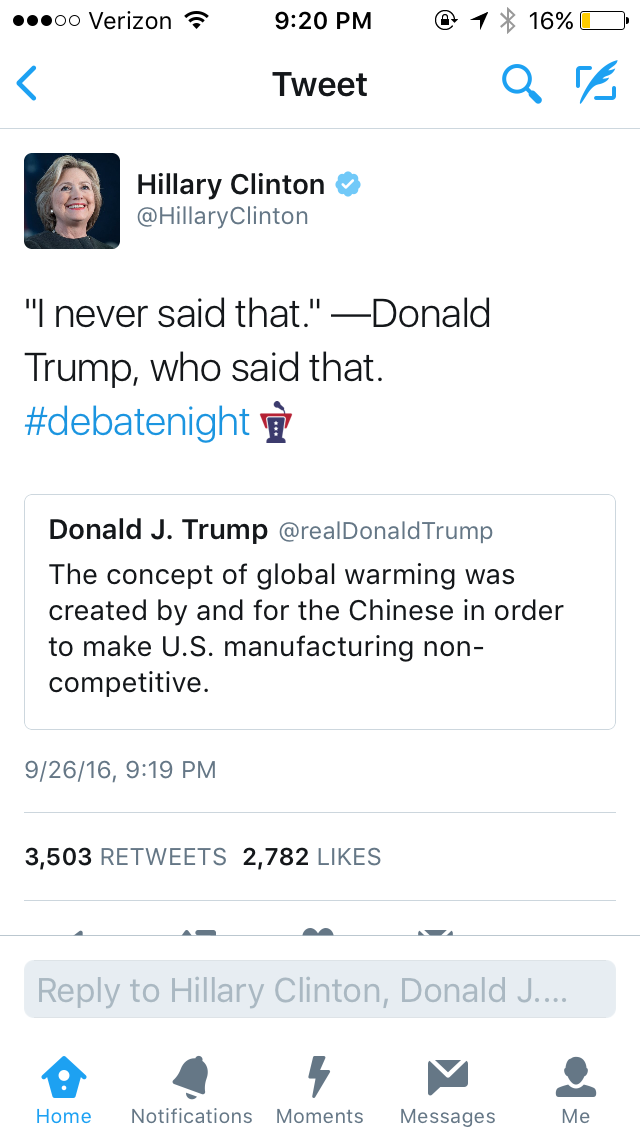Image resolution: width=640 pixels, height=1136 pixels.
Task: Tap the blue verified badge
Action: (347, 185)
